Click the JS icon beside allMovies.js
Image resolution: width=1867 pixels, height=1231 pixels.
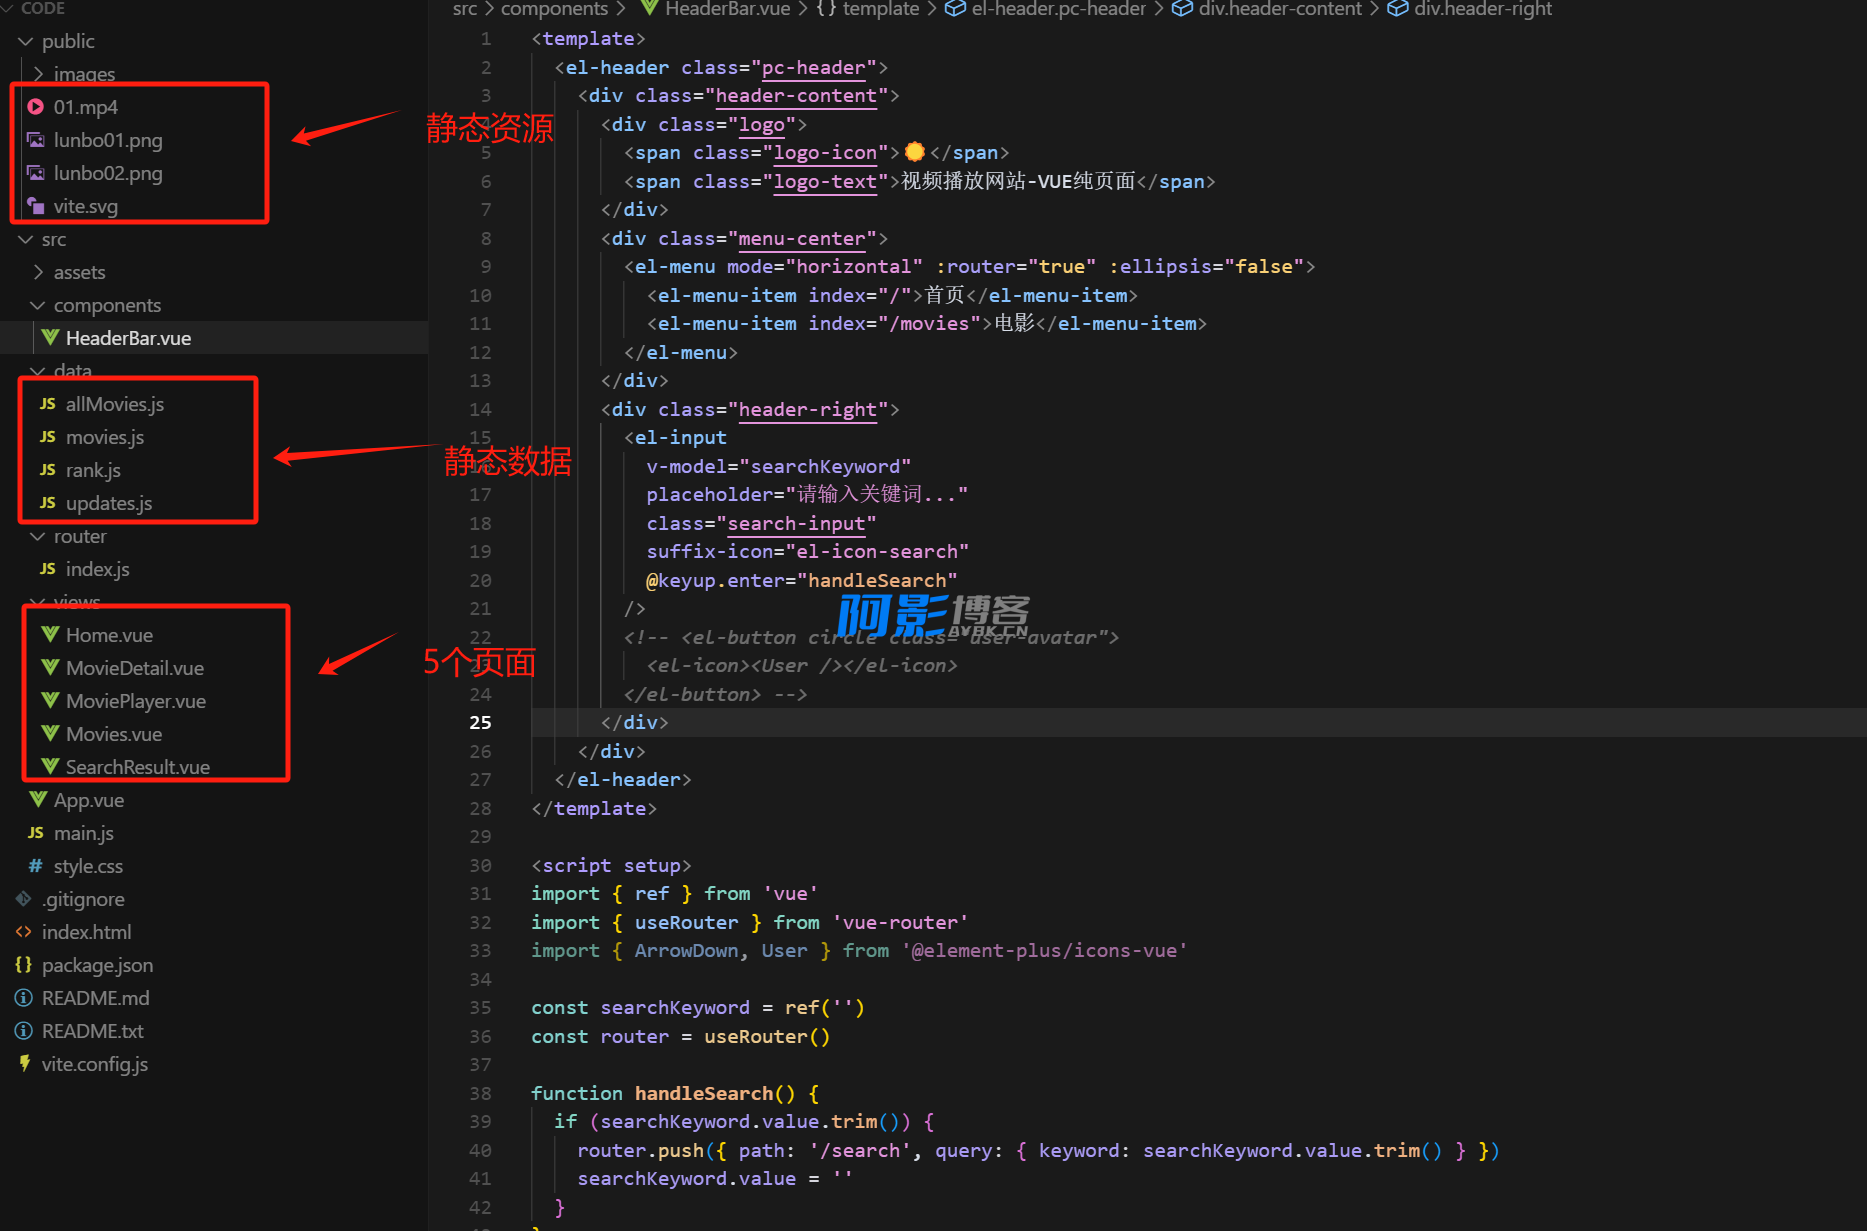[x=48, y=404]
